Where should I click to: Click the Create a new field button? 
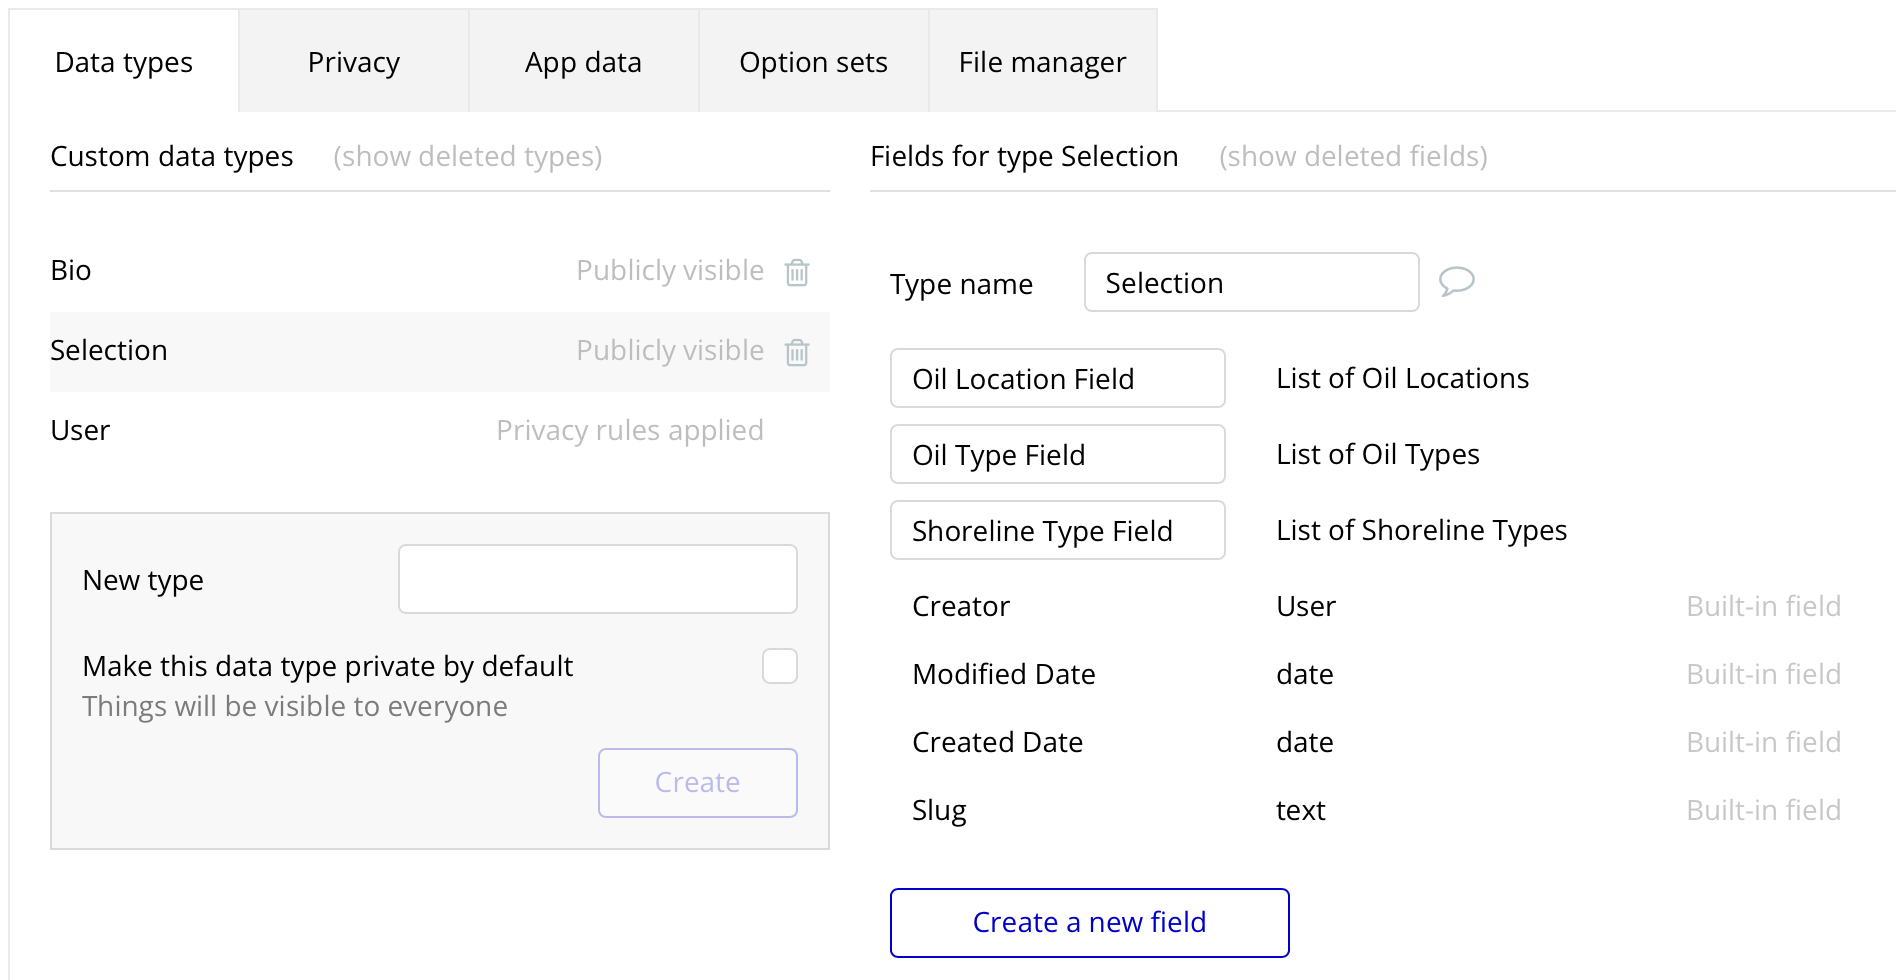click(1089, 922)
